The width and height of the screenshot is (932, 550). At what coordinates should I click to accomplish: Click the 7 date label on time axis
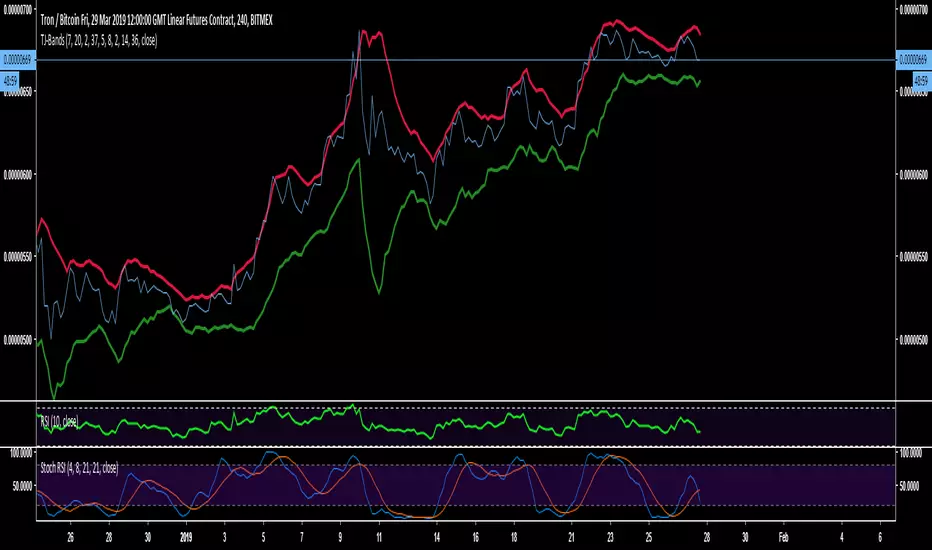[x=301, y=537]
